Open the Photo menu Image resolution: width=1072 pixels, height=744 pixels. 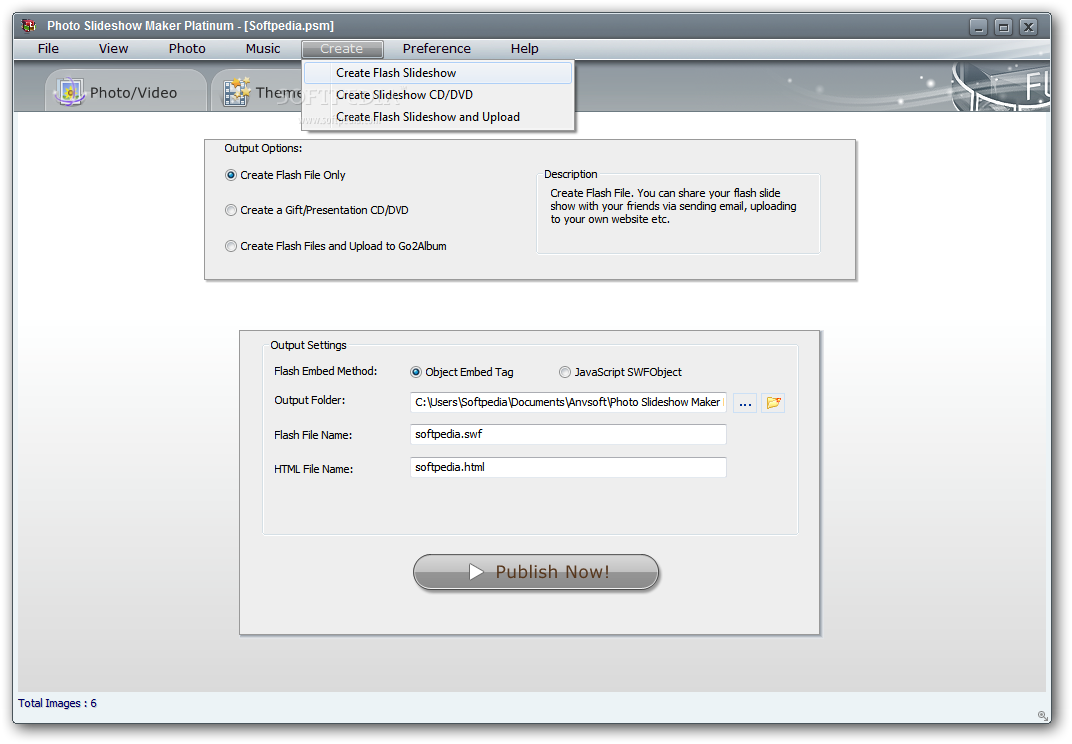pyautogui.click(x=187, y=49)
